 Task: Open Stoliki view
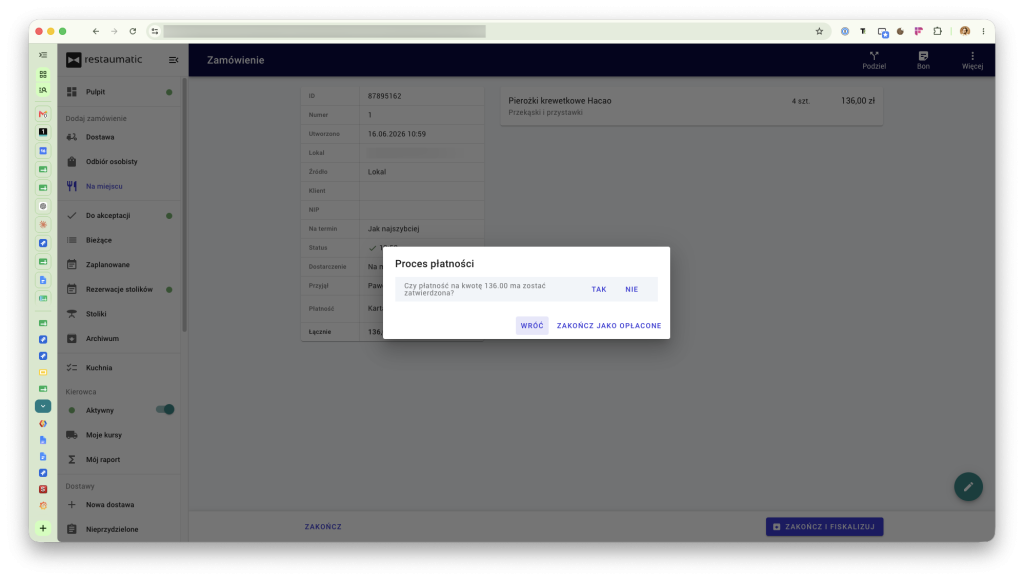click(119, 314)
